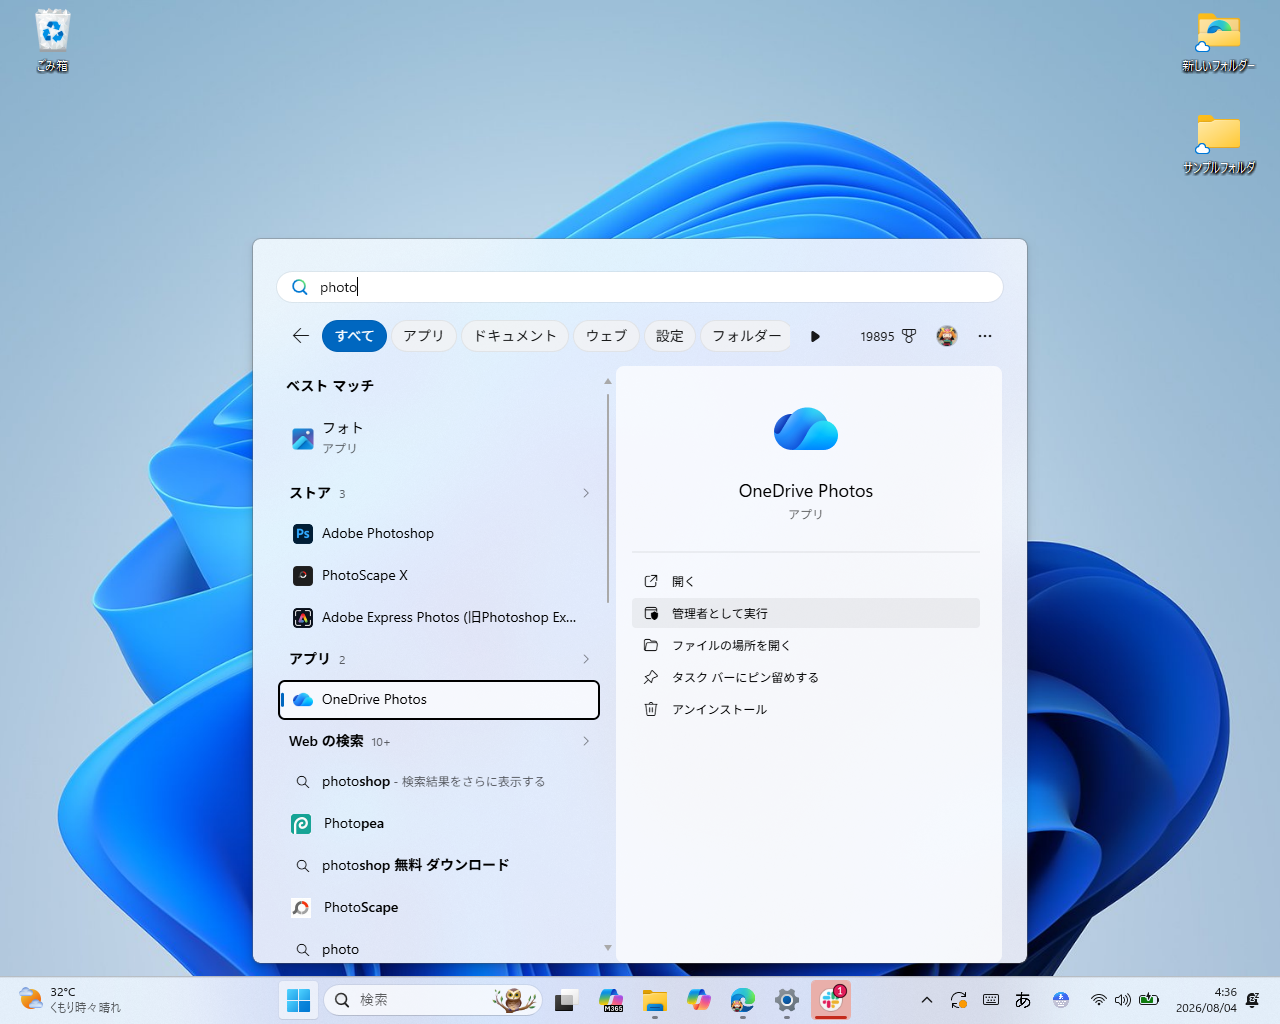Open the 新しいフォルダー desktop folder
1280x1024 pixels.
(1218, 43)
